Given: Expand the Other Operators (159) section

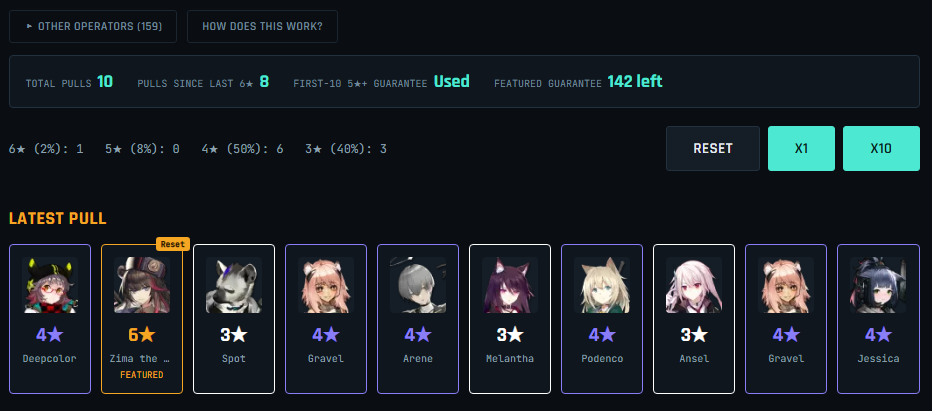Looking at the screenshot, I should (x=93, y=26).
